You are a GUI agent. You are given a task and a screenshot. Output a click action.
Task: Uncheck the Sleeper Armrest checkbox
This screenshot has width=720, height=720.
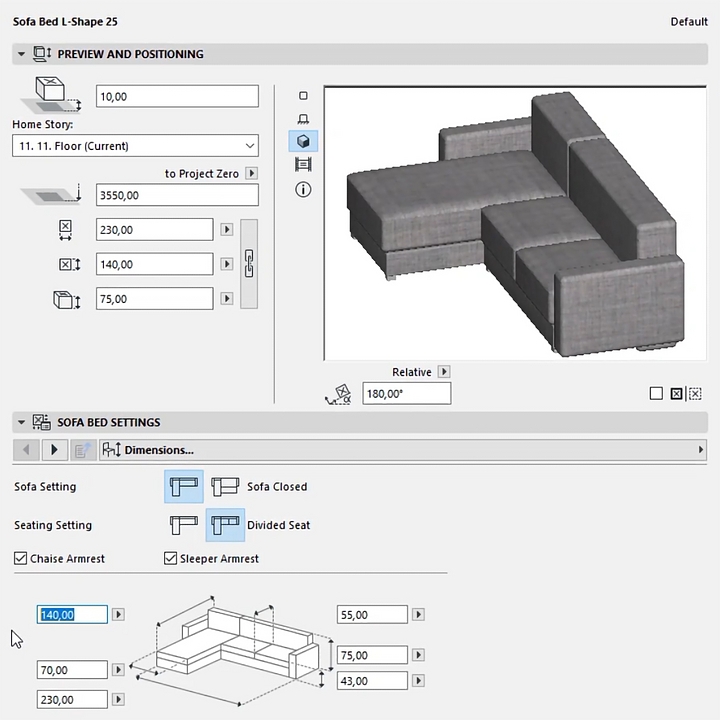point(170,558)
